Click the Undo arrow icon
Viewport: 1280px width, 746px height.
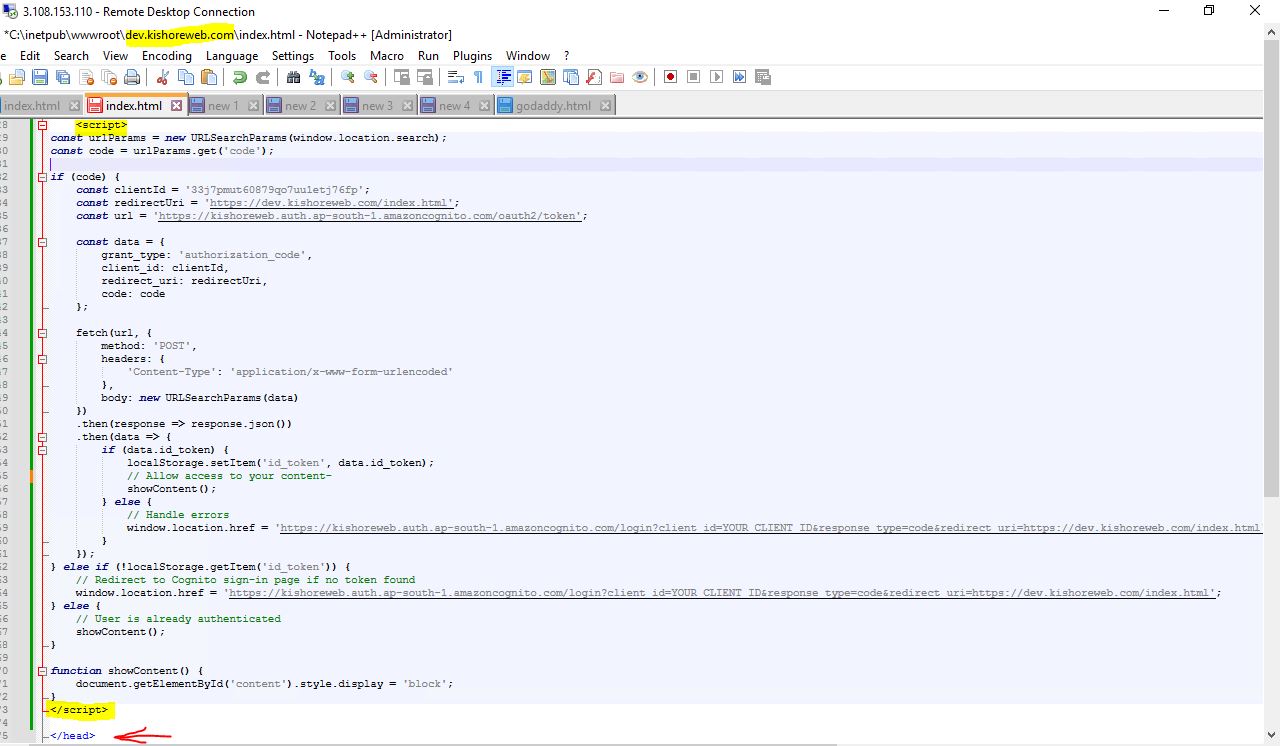click(x=240, y=78)
